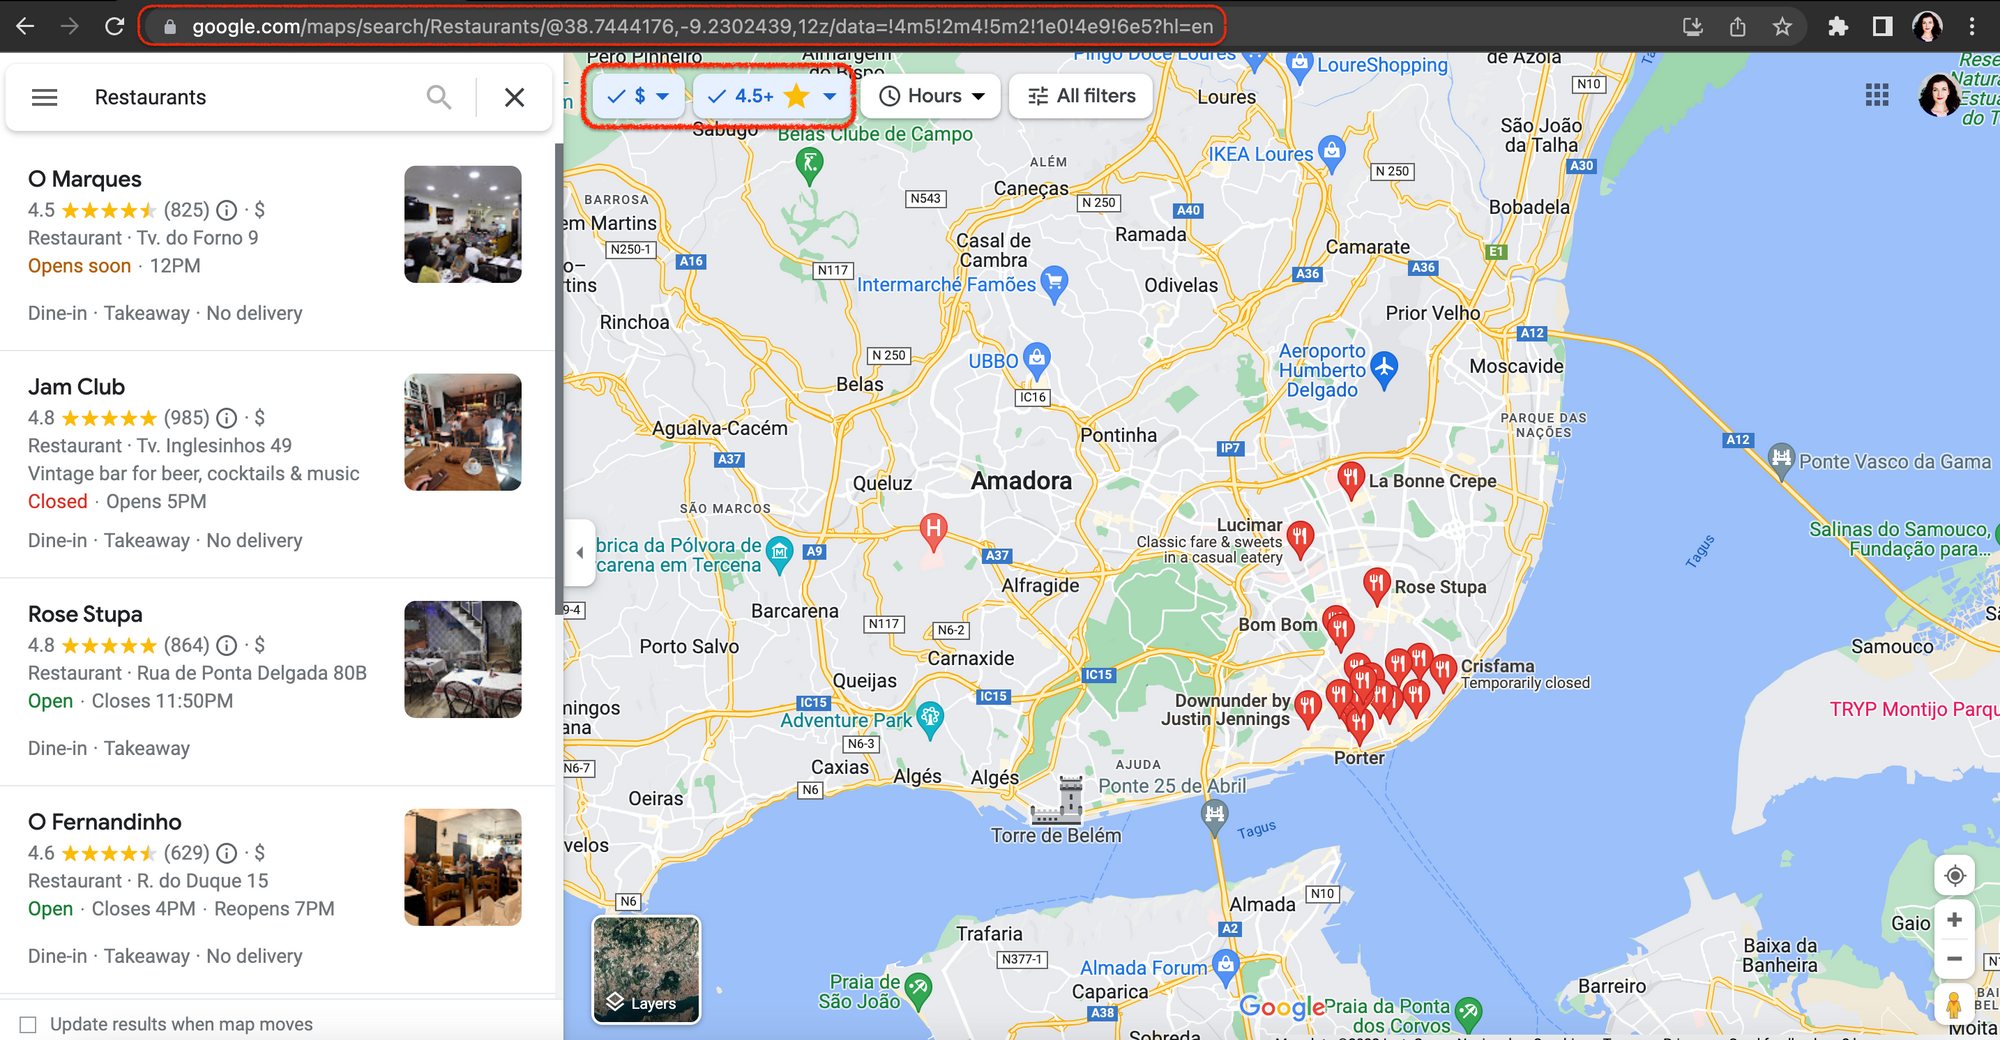Select O Marques restaurant listing
The image size is (2000, 1040).
(276, 247)
